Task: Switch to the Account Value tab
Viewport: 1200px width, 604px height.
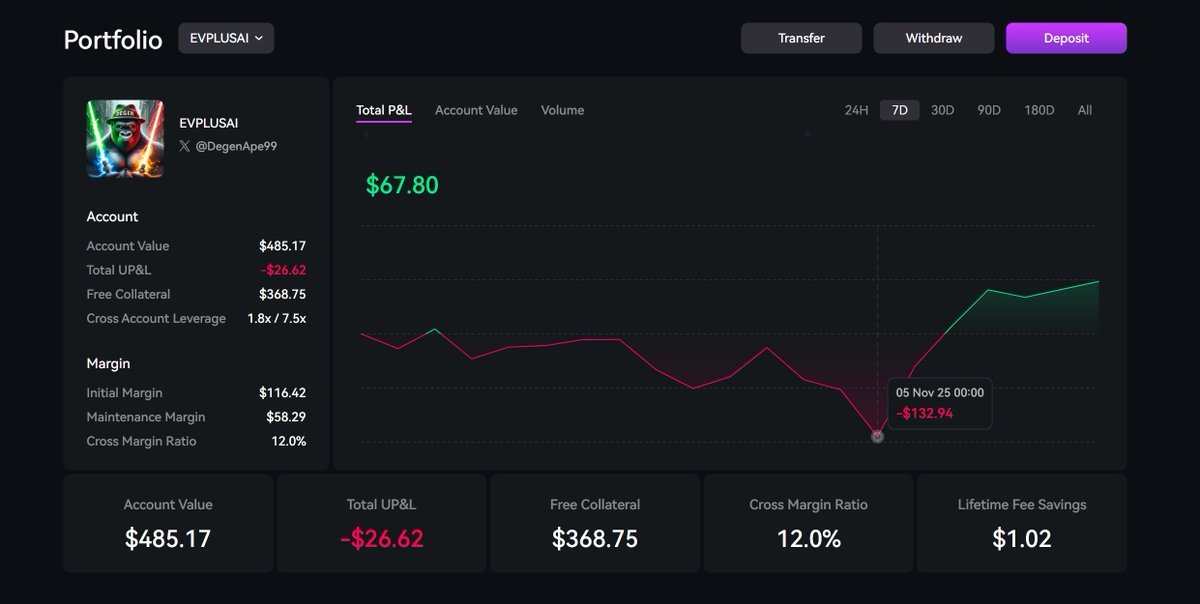Action: [x=476, y=110]
